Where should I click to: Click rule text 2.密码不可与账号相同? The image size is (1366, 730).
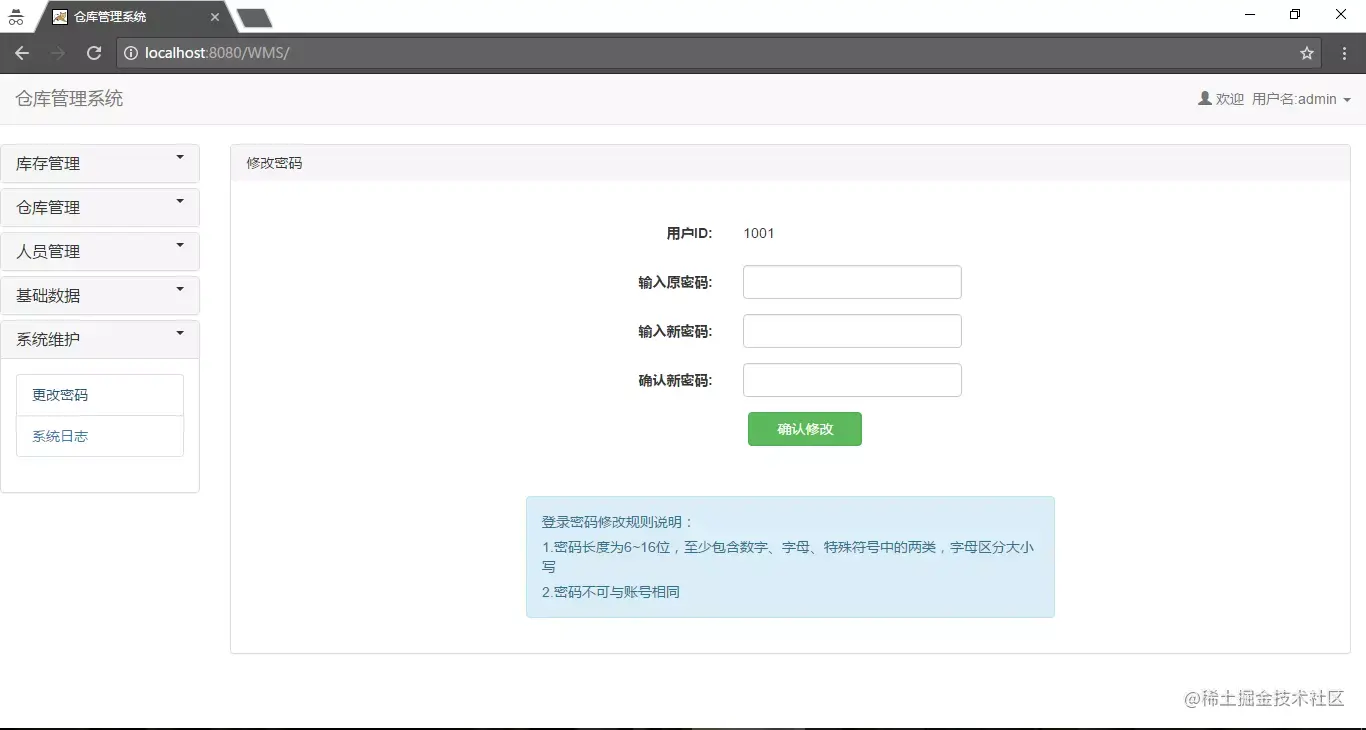[611, 592]
